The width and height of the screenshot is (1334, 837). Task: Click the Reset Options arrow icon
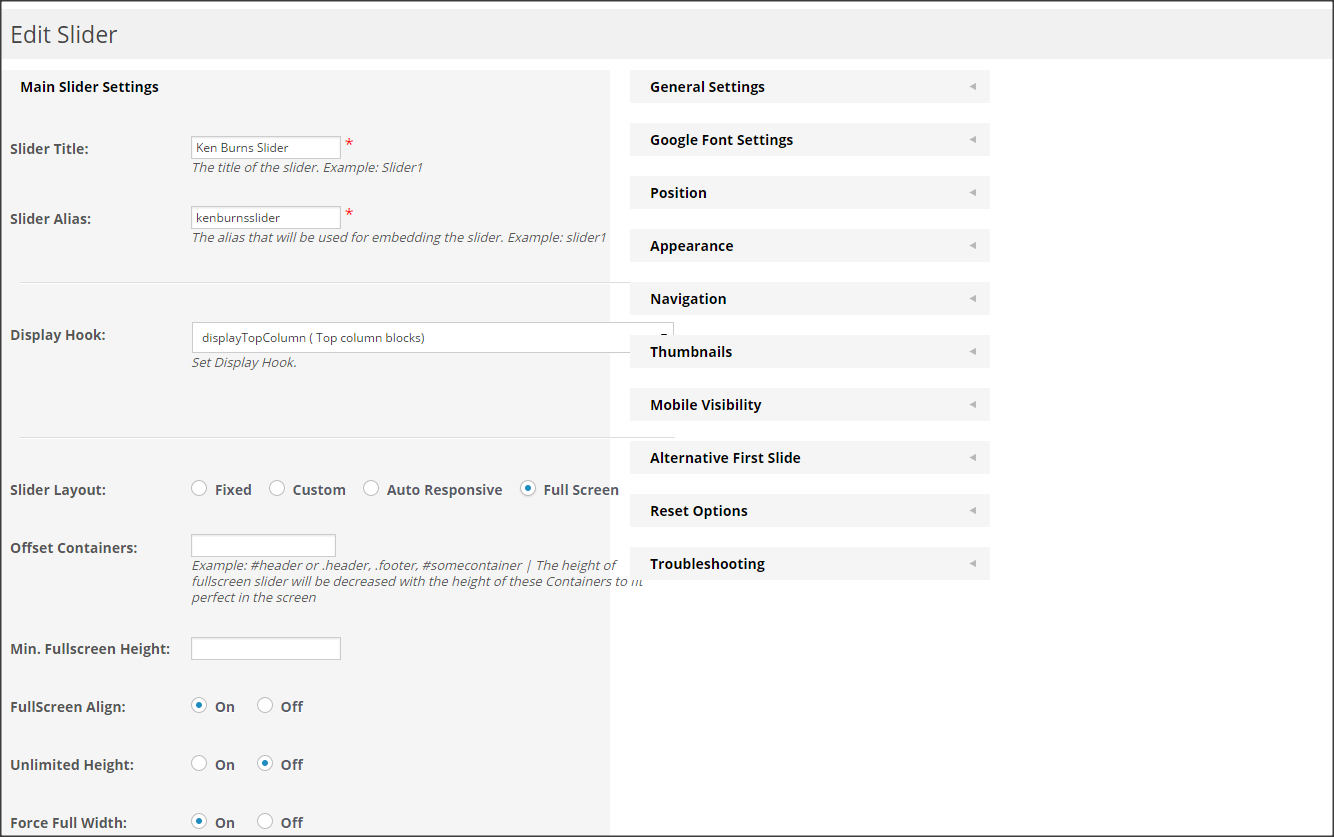tap(972, 511)
